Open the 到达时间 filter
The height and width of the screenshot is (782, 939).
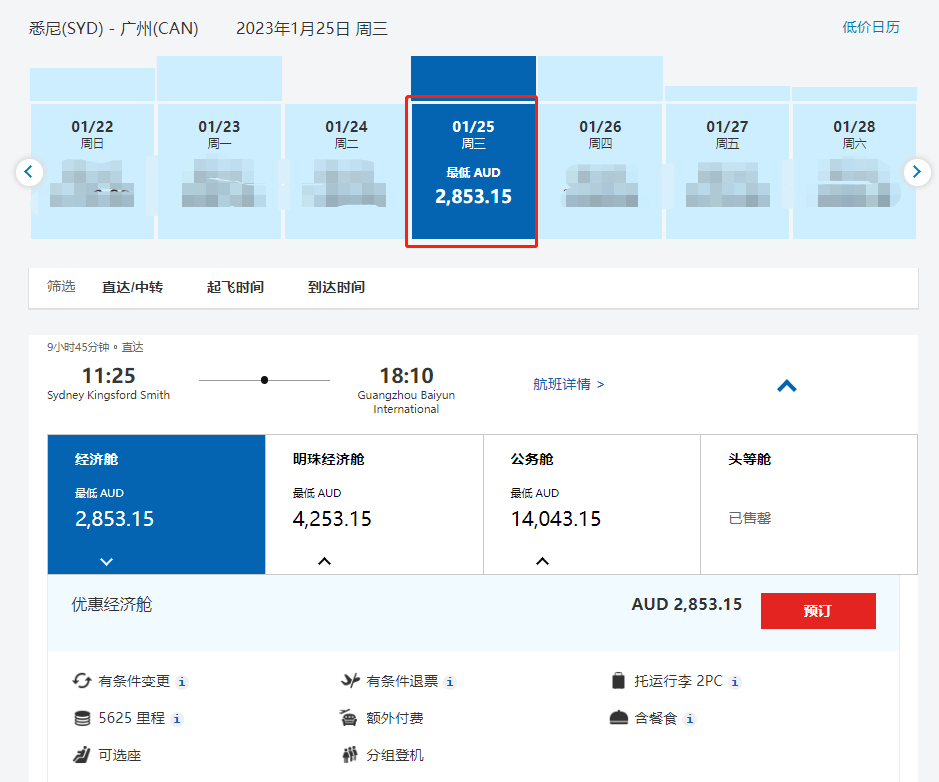pyautogui.click(x=336, y=288)
